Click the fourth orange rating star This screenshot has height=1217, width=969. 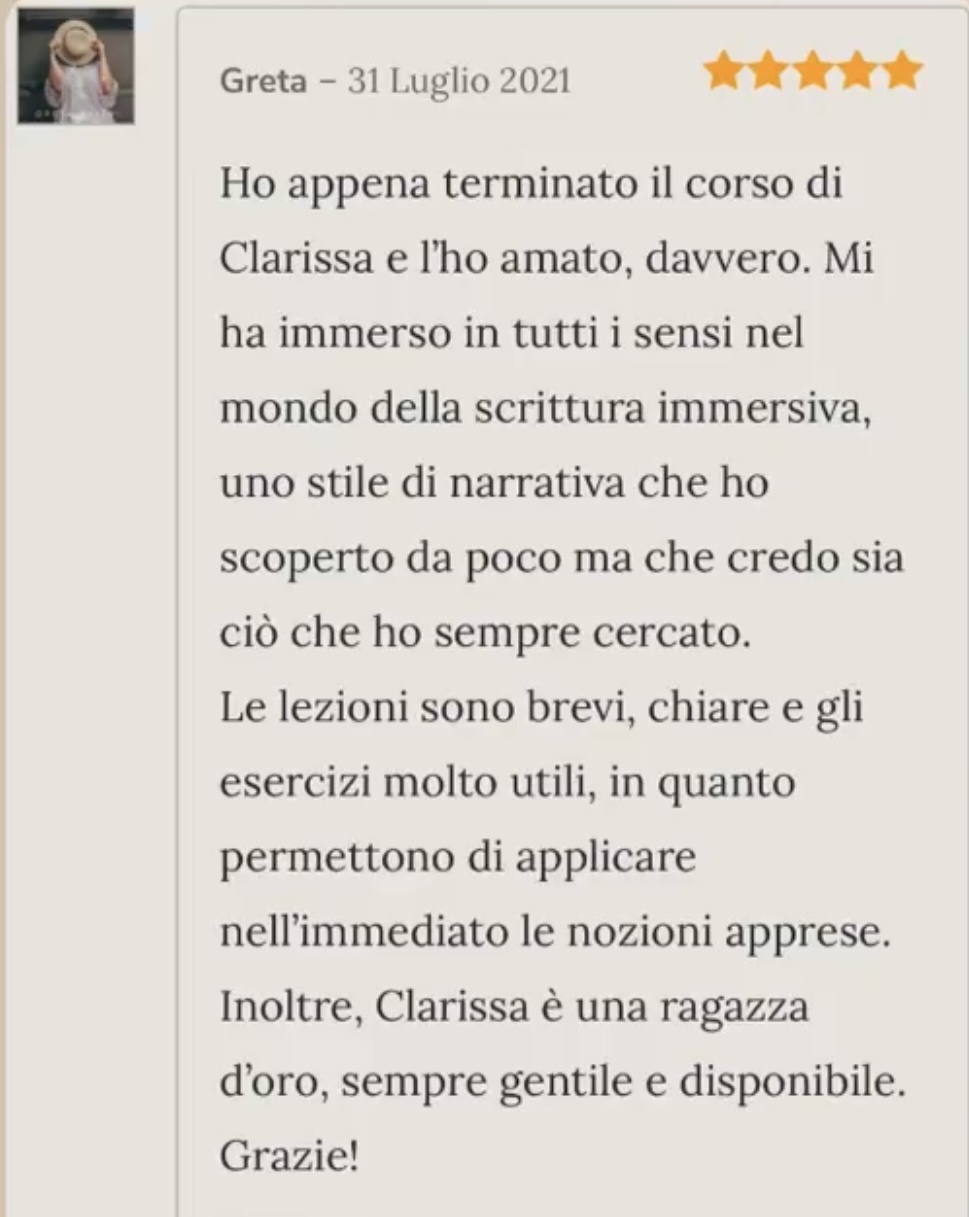point(857,72)
